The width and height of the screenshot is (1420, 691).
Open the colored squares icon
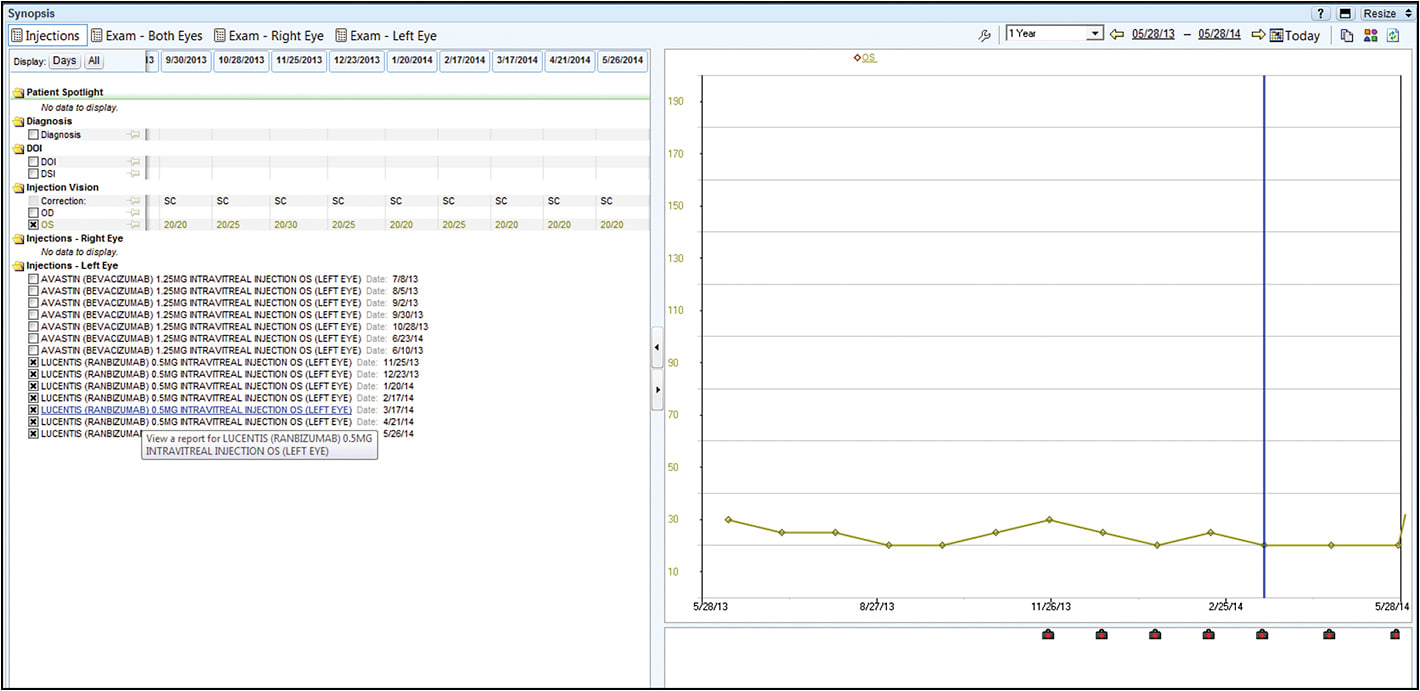(x=1371, y=35)
